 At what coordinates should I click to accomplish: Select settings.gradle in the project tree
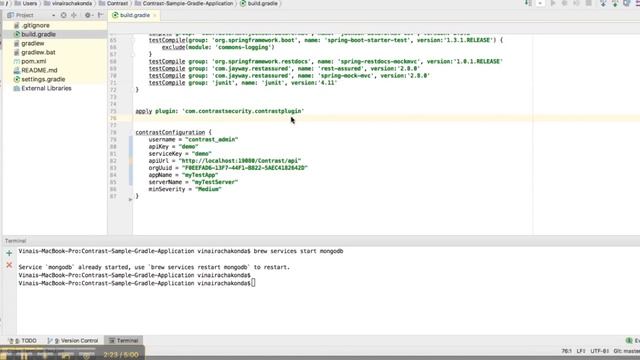click(x=43, y=79)
